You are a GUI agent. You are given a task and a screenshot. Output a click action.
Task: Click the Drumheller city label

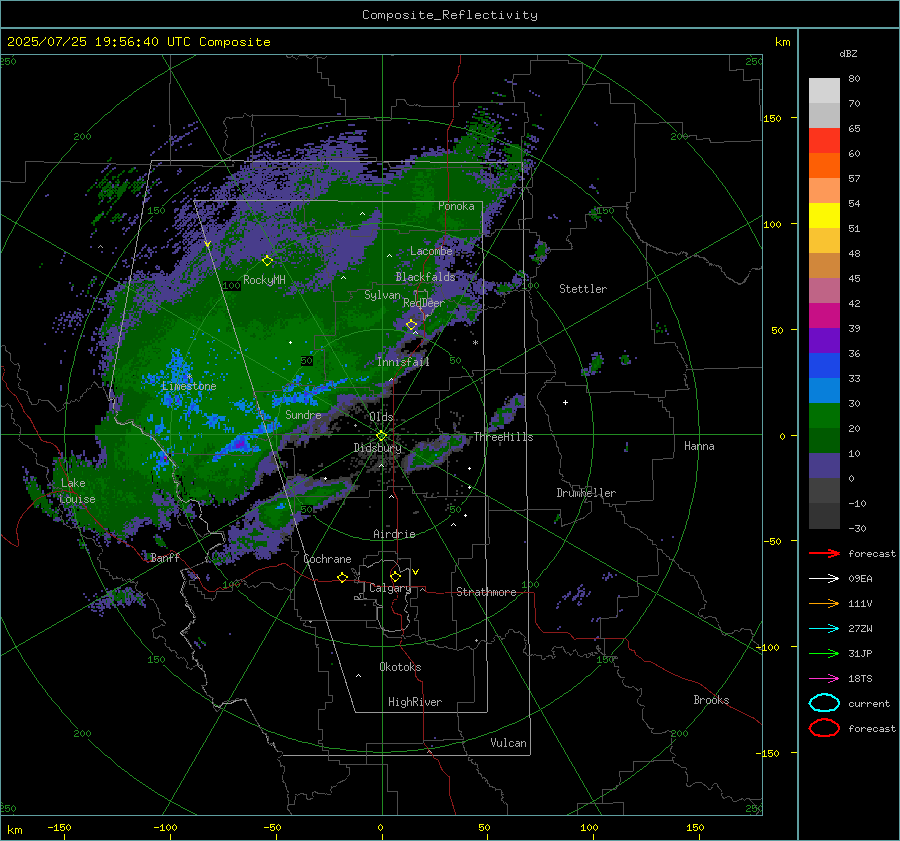(x=586, y=493)
